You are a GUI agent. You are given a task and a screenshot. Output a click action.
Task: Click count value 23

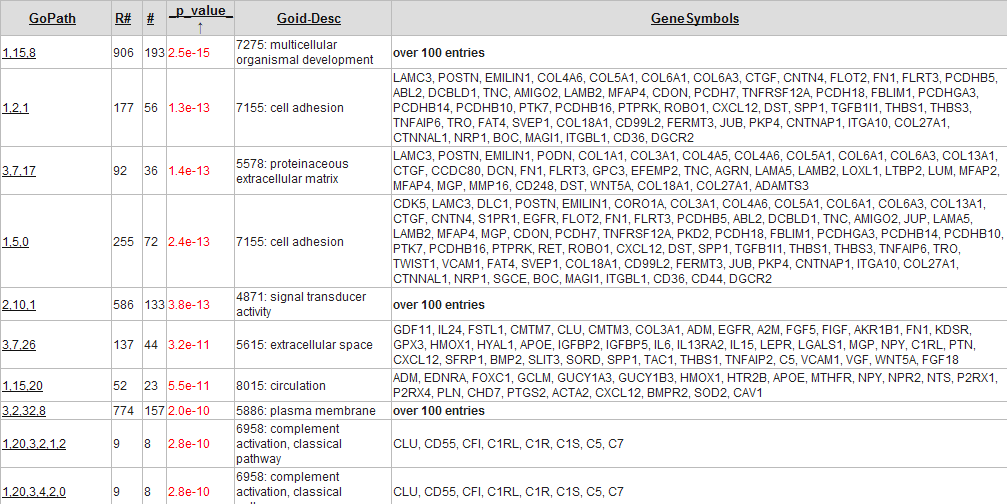pyautogui.click(x=152, y=385)
